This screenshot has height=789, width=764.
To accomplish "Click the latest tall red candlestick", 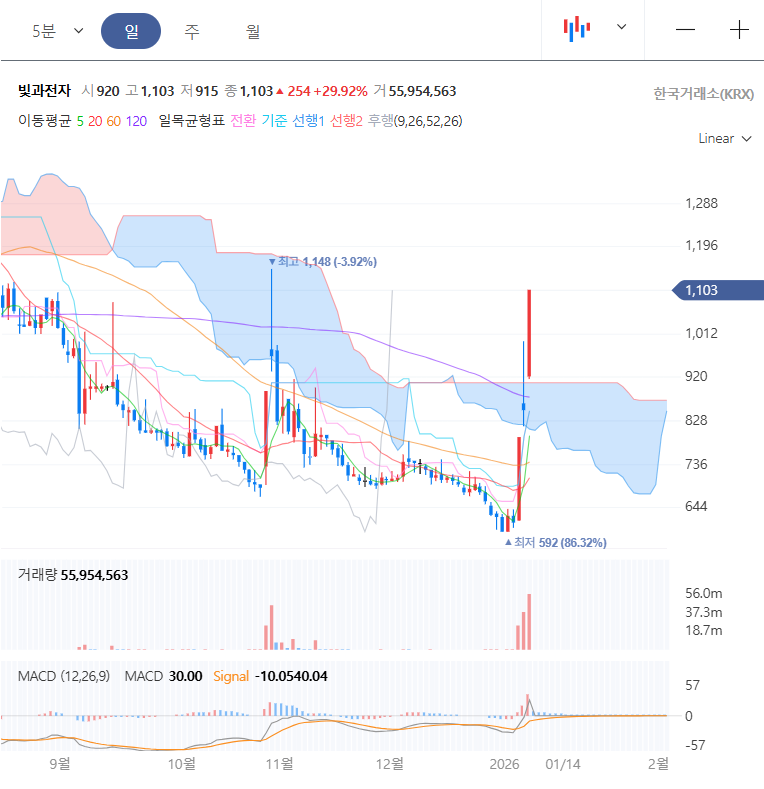I will 529,334.
